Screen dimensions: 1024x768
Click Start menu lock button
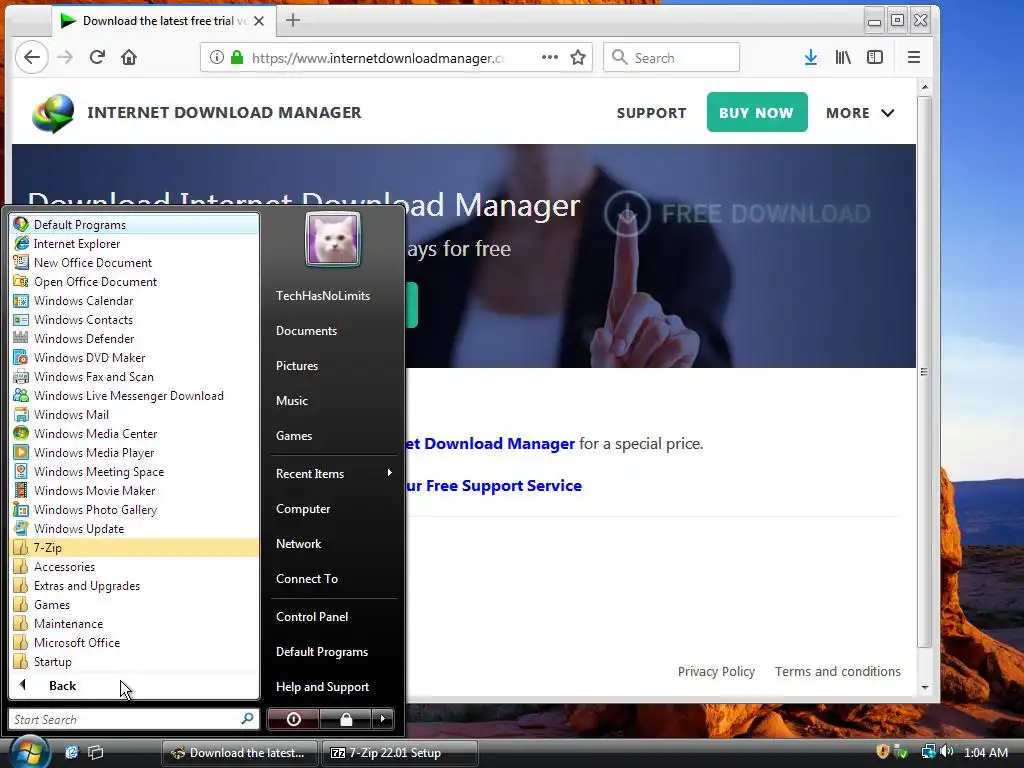[x=345, y=719]
